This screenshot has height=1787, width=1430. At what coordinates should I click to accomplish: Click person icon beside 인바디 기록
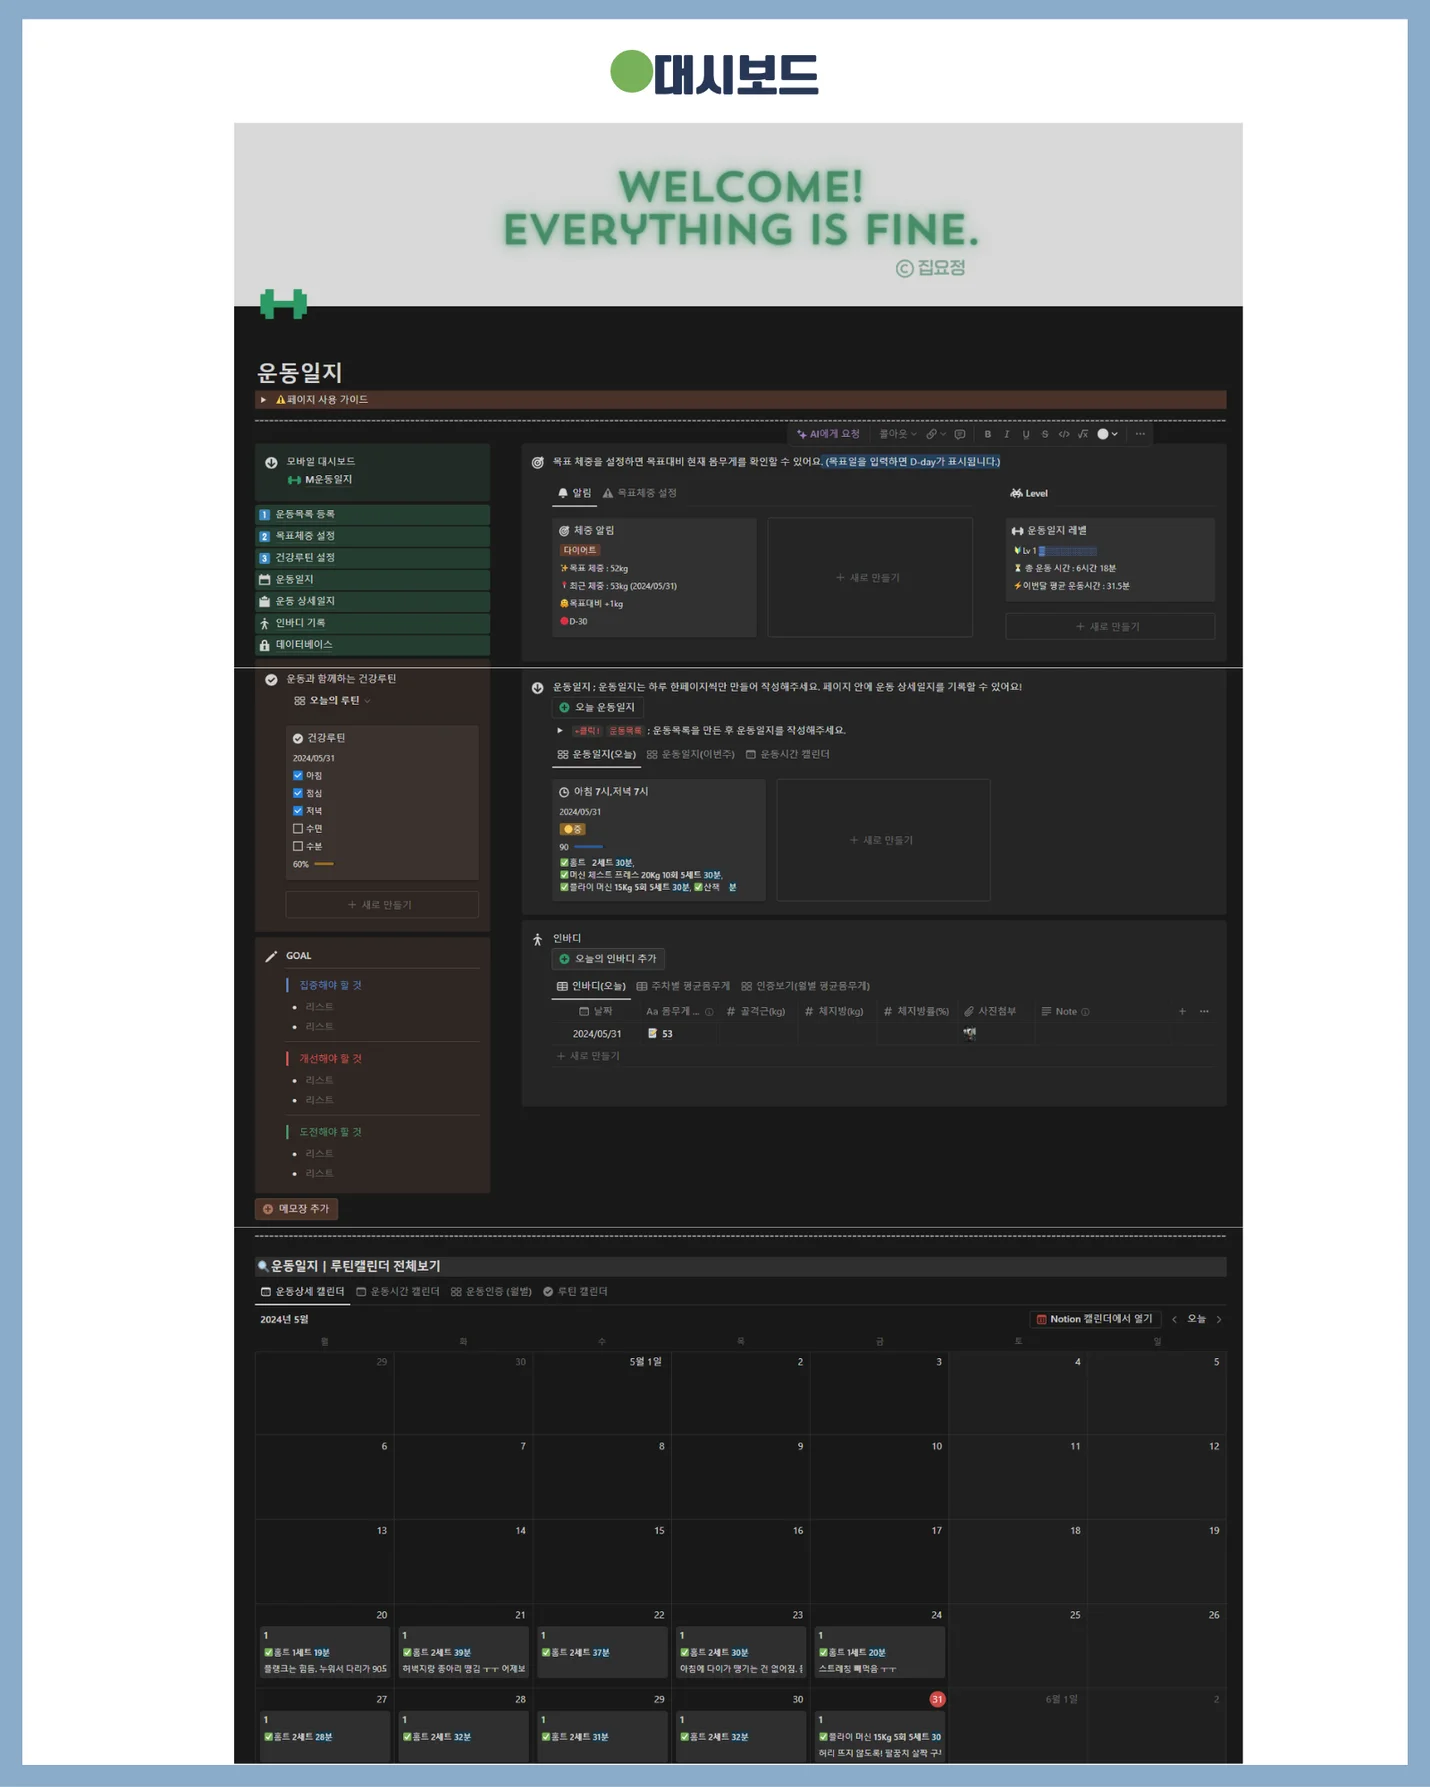pos(265,623)
